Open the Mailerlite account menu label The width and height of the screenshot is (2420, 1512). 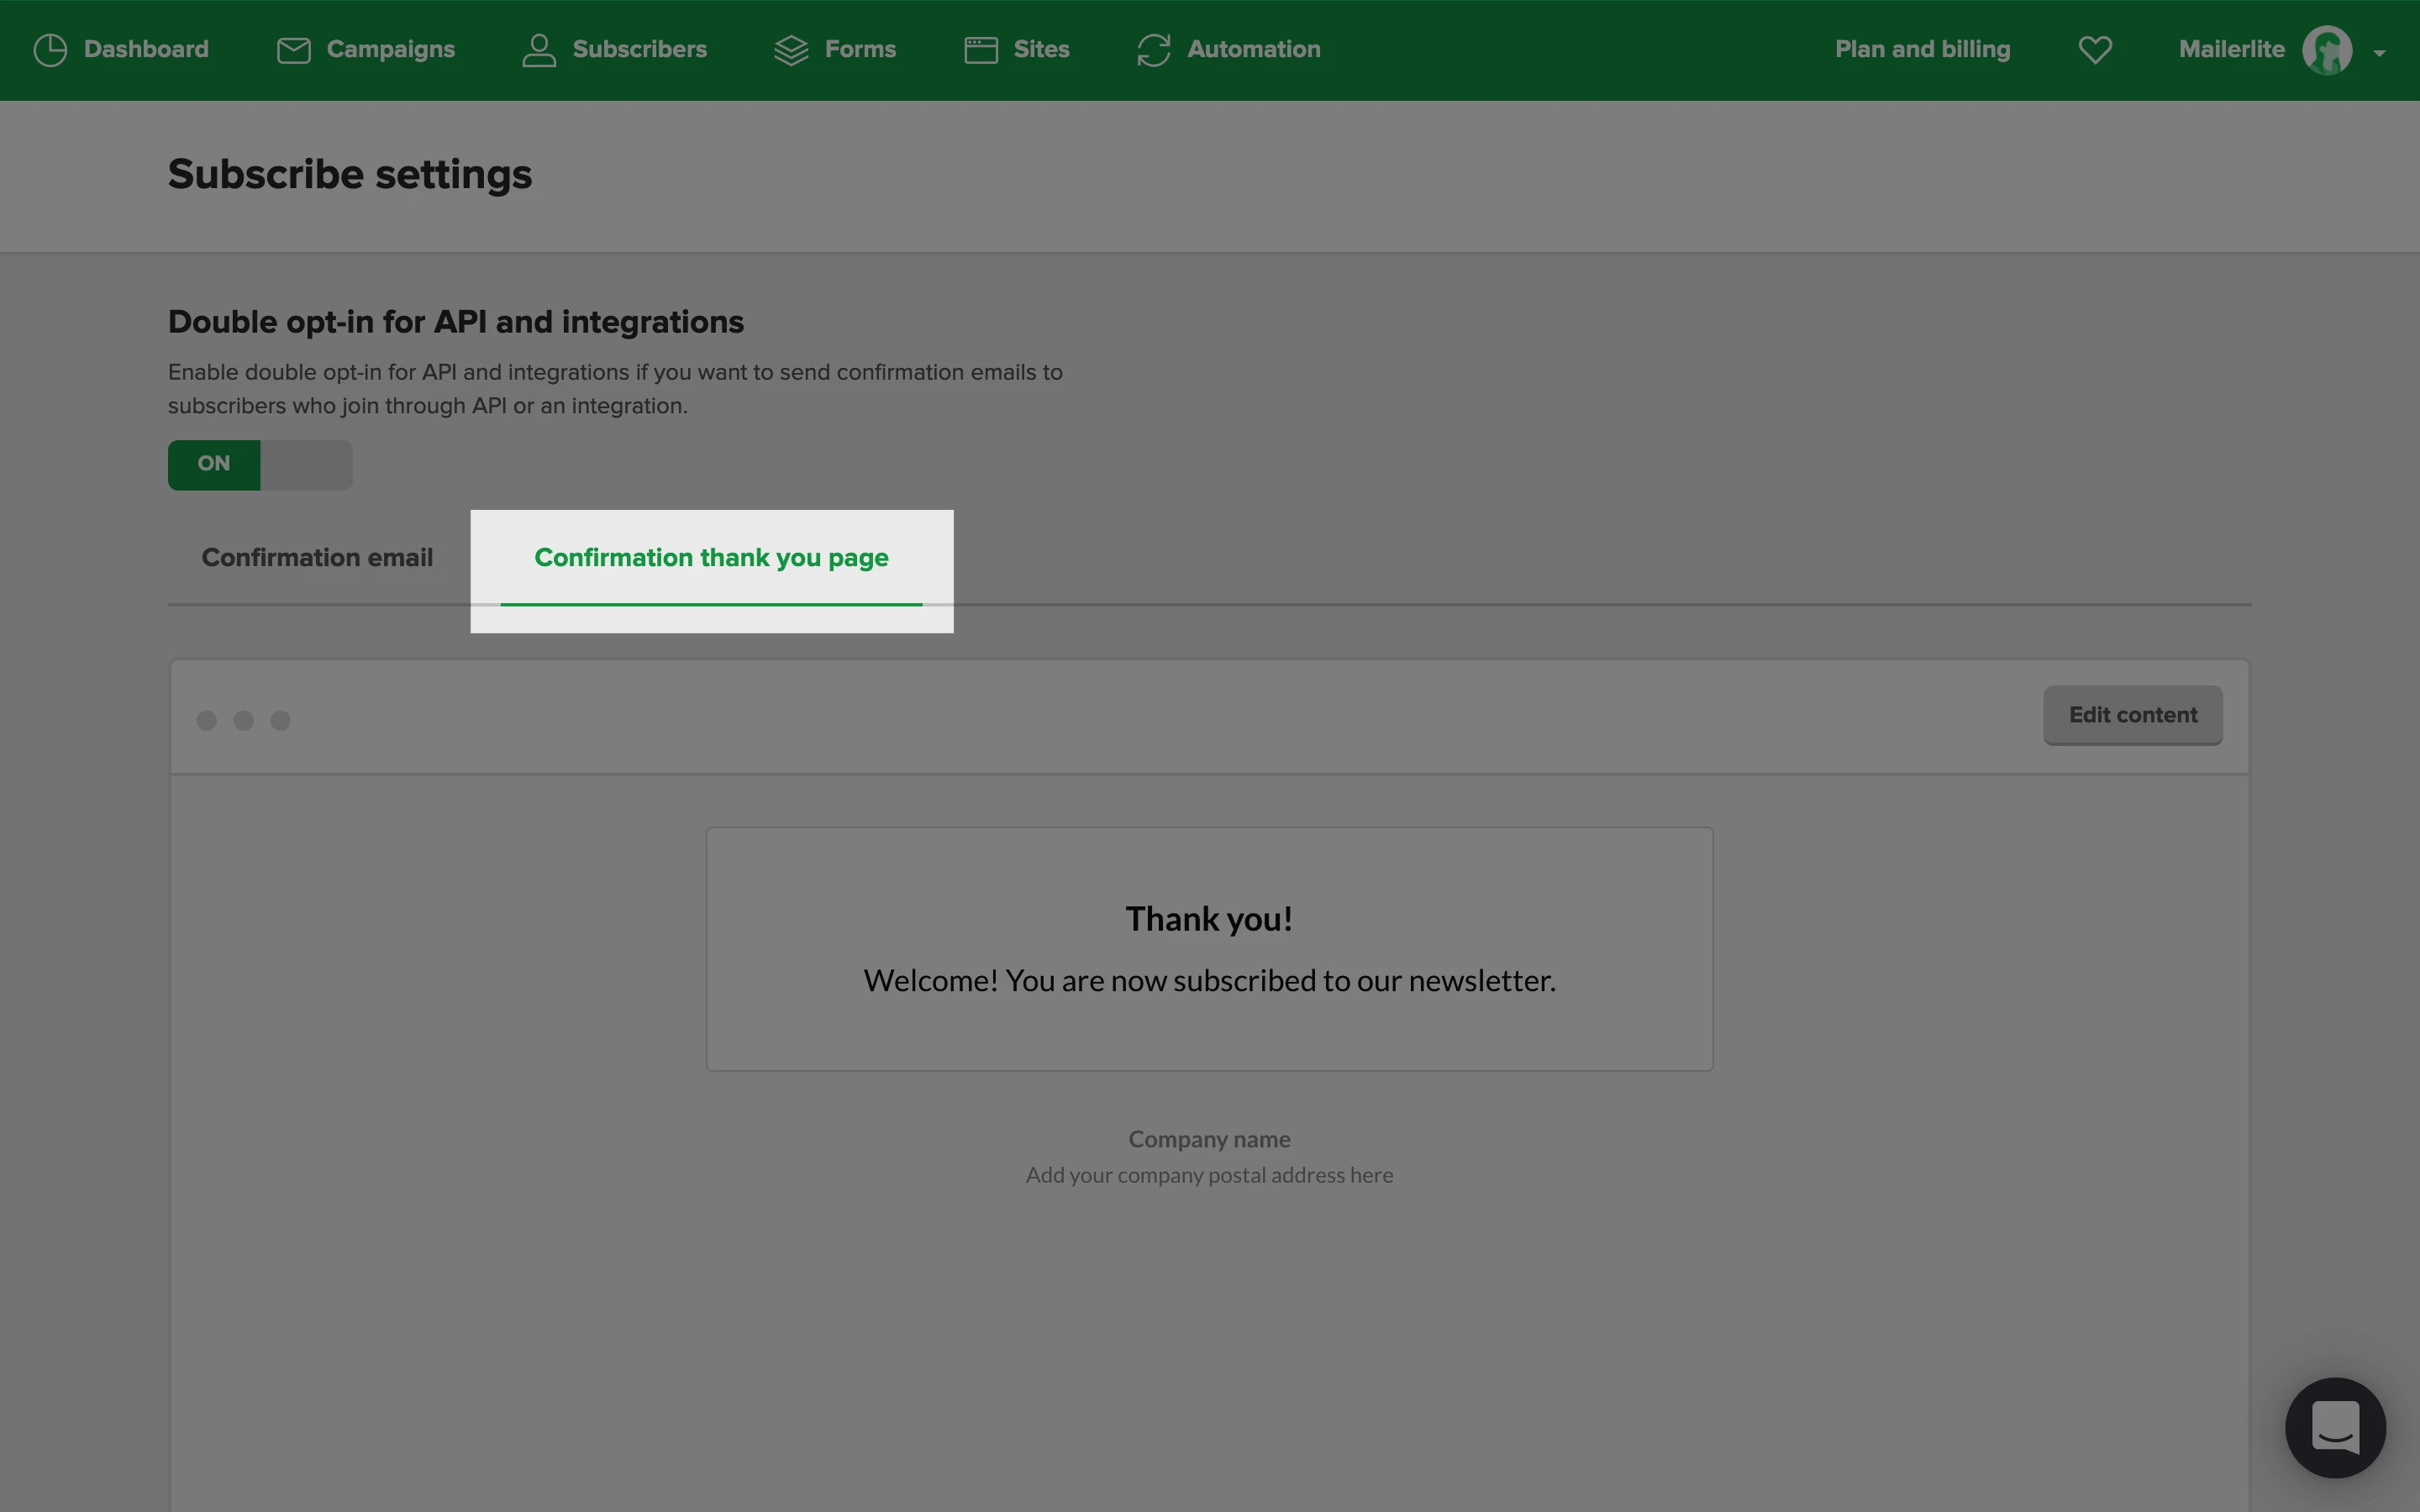point(2231,50)
